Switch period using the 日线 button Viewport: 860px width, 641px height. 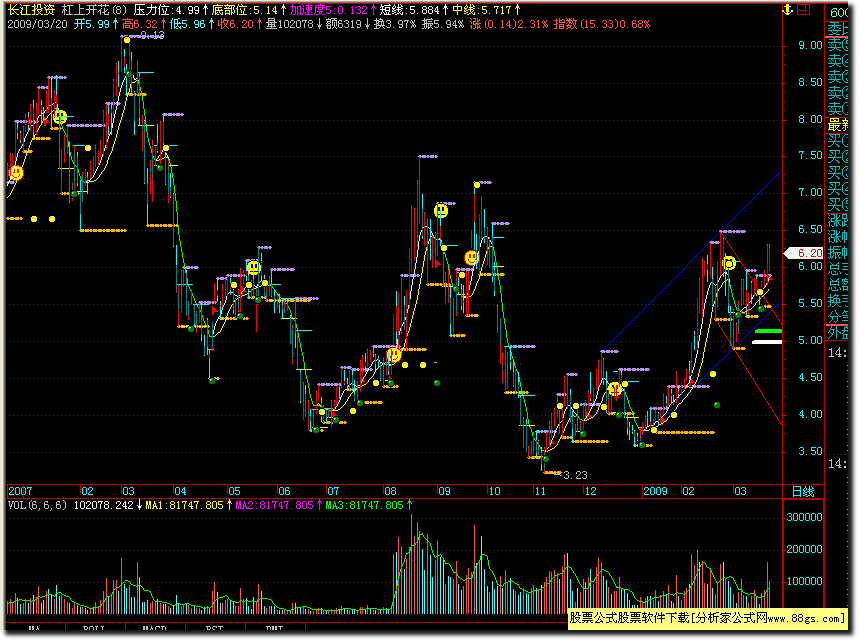click(x=804, y=491)
